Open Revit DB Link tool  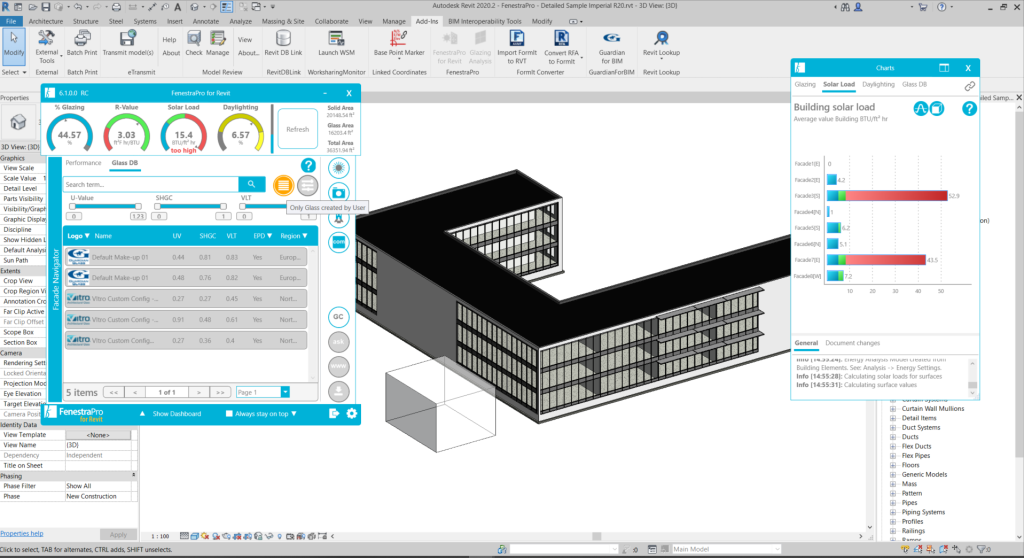point(283,44)
